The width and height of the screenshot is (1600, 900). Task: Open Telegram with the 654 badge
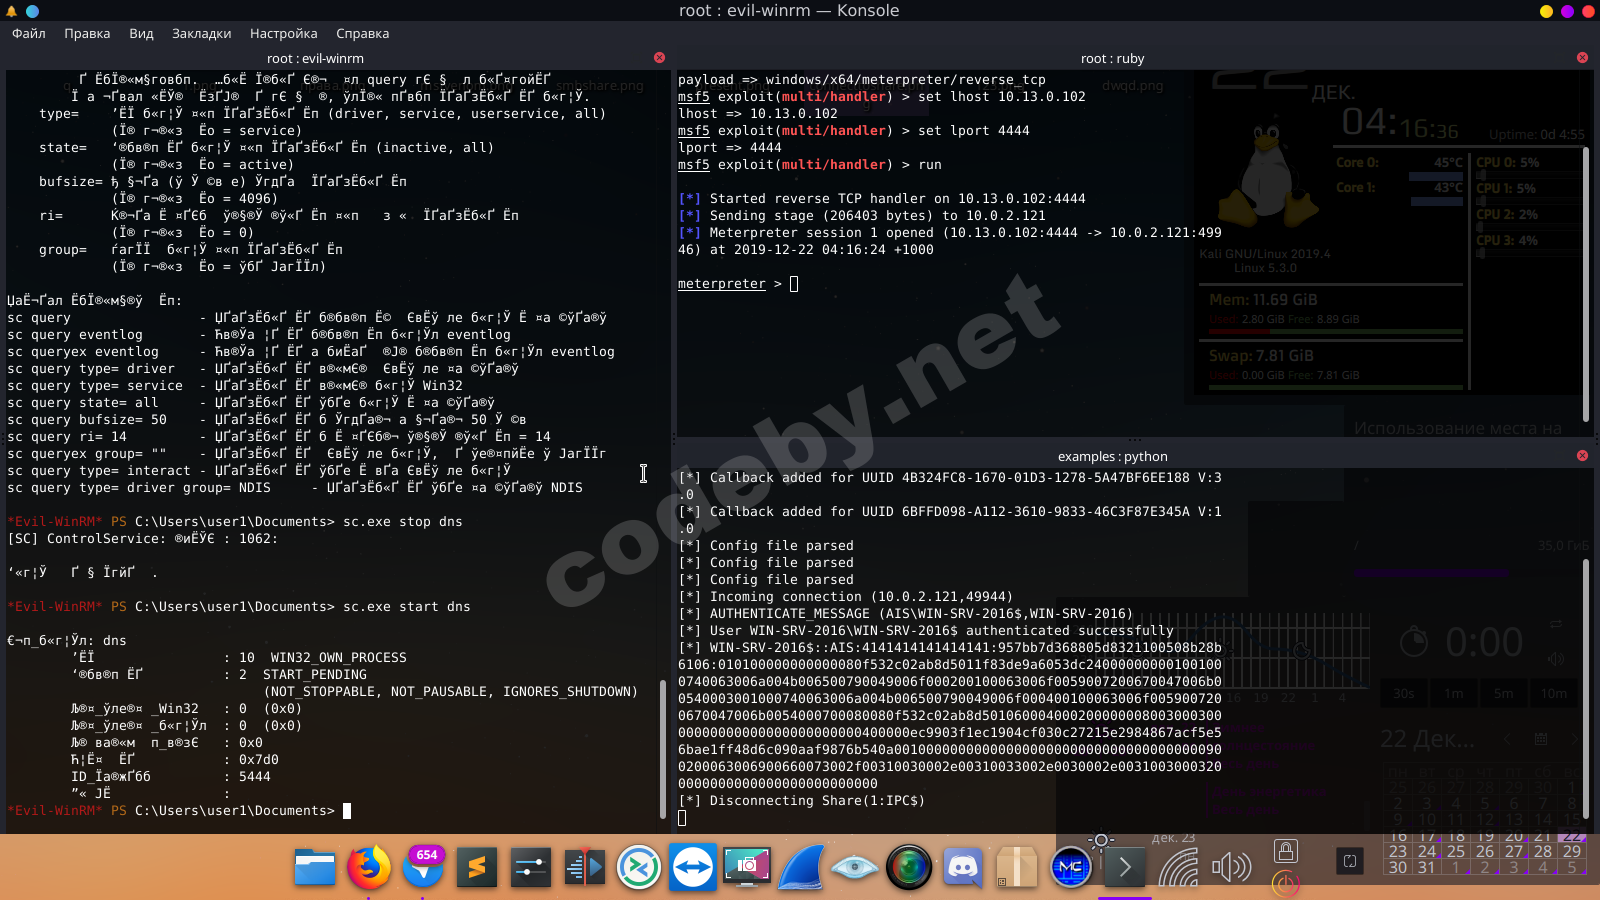coord(423,867)
